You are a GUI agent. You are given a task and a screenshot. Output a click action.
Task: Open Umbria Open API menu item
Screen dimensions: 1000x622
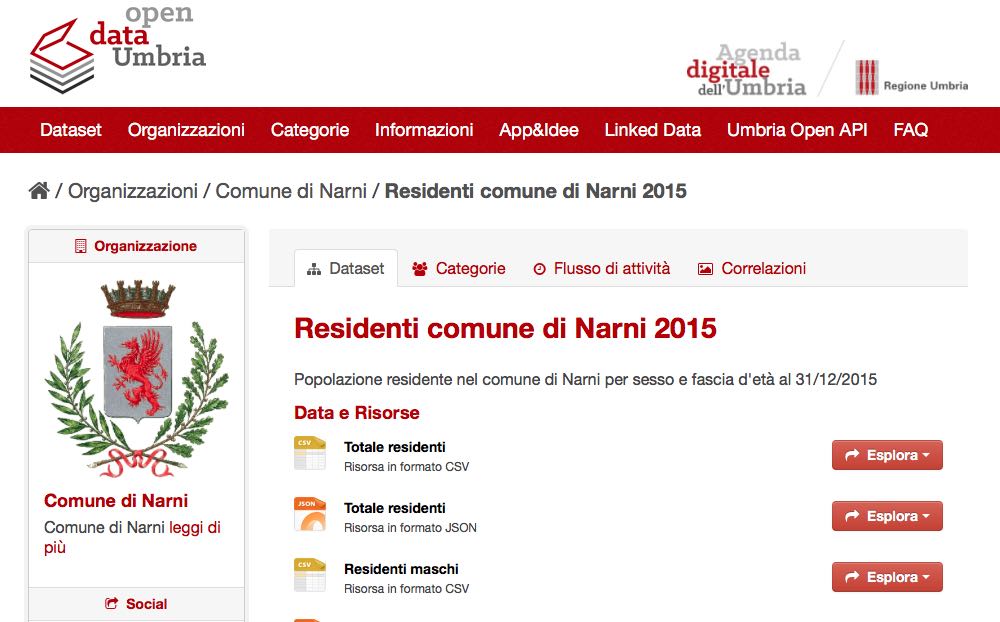coord(797,130)
